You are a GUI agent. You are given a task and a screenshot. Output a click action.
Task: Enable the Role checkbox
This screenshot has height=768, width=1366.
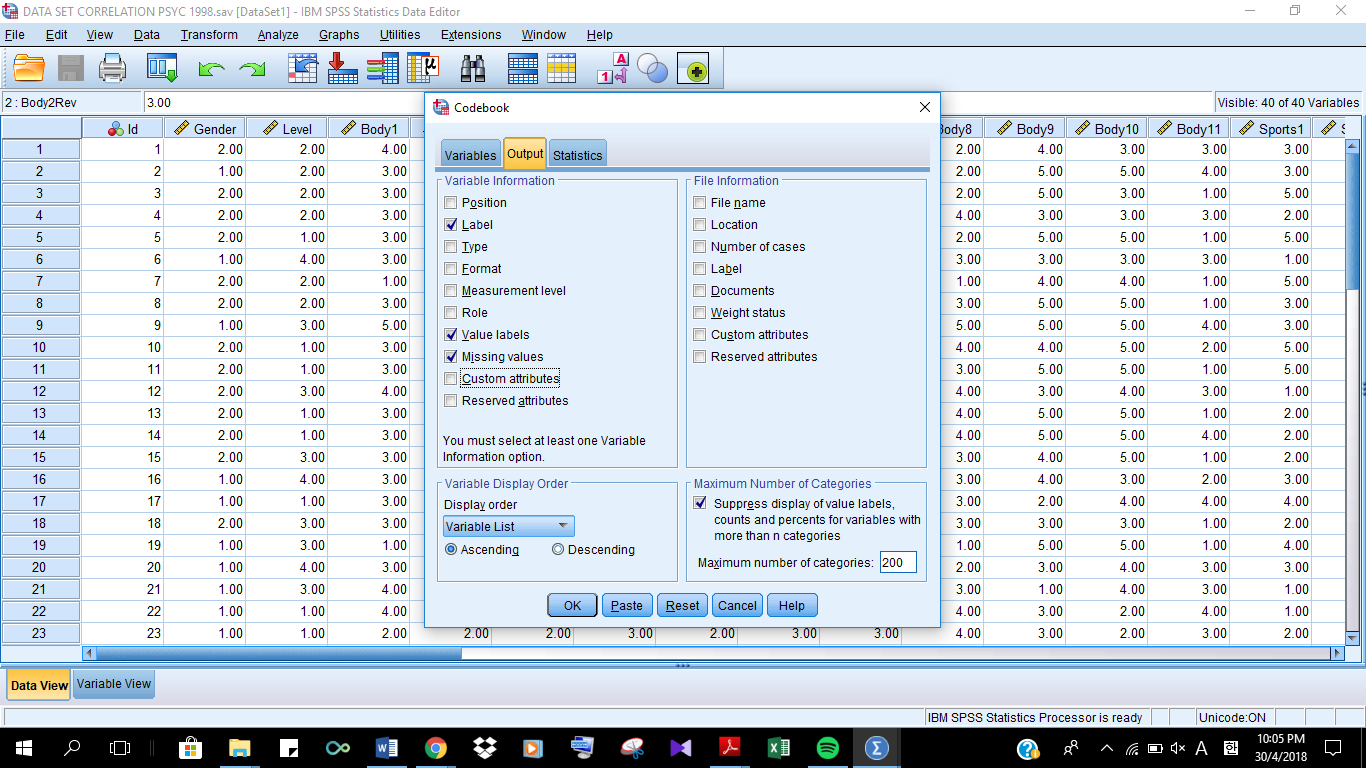pos(451,313)
